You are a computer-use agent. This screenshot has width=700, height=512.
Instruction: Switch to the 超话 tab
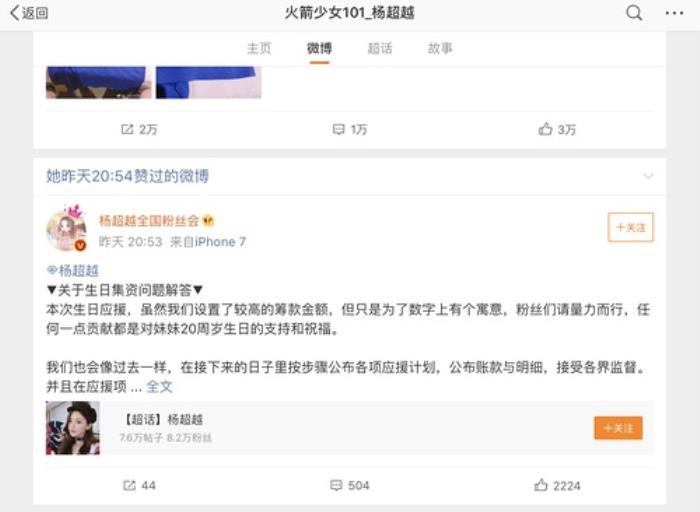[379, 48]
